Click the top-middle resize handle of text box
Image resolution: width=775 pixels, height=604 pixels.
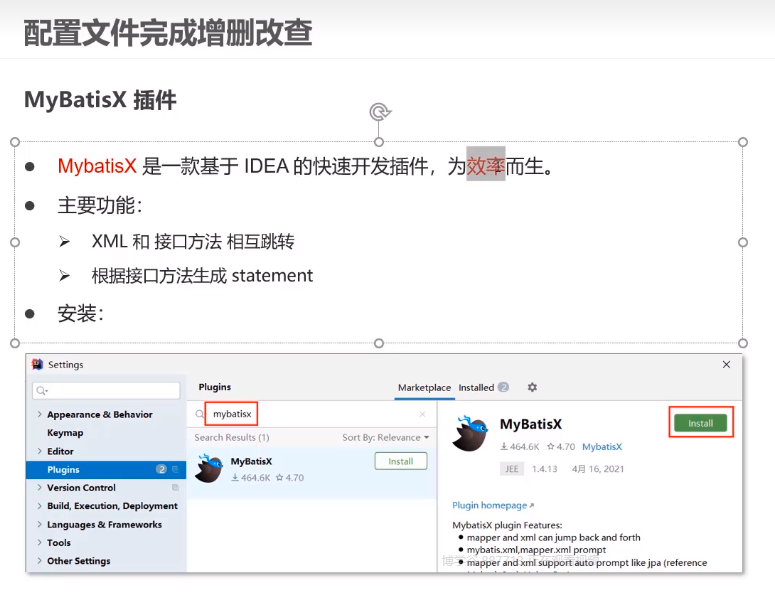click(x=379, y=142)
